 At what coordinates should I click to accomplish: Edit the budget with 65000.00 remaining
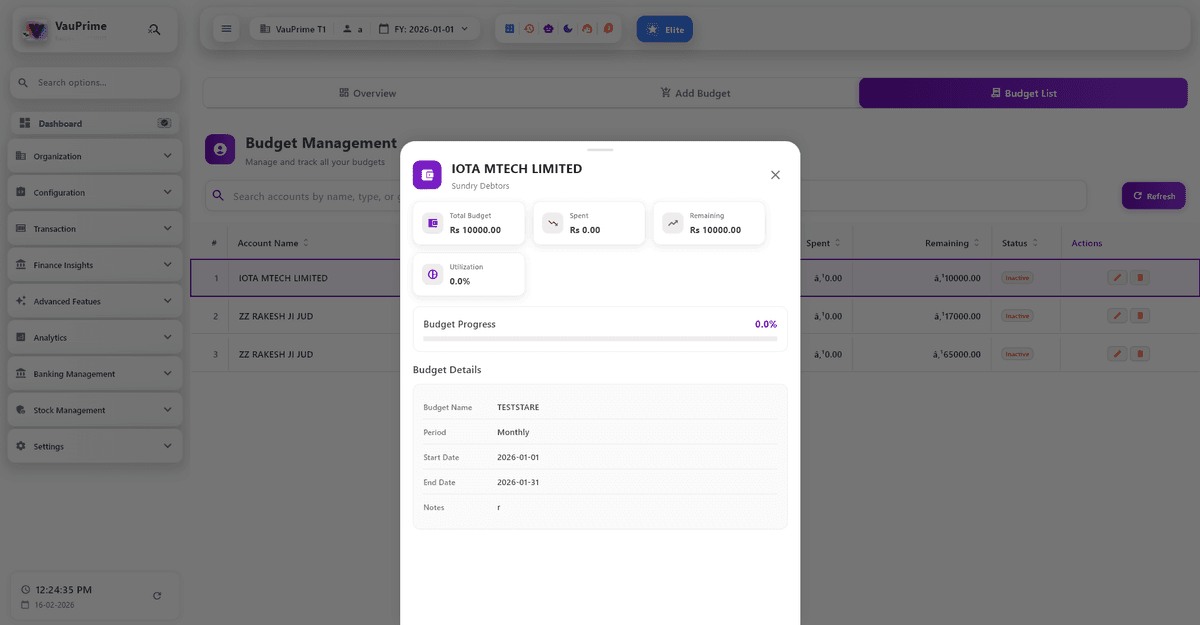[1117, 354]
